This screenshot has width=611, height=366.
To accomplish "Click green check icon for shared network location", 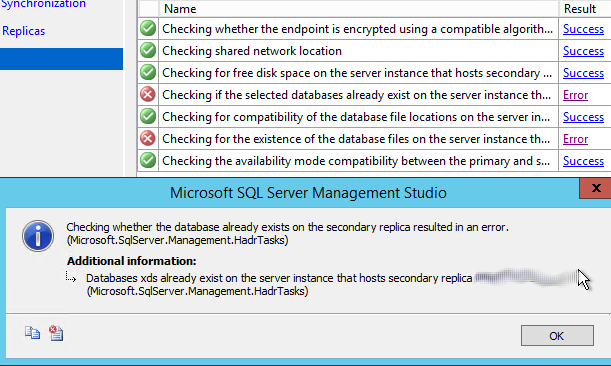I will [x=148, y=50].
